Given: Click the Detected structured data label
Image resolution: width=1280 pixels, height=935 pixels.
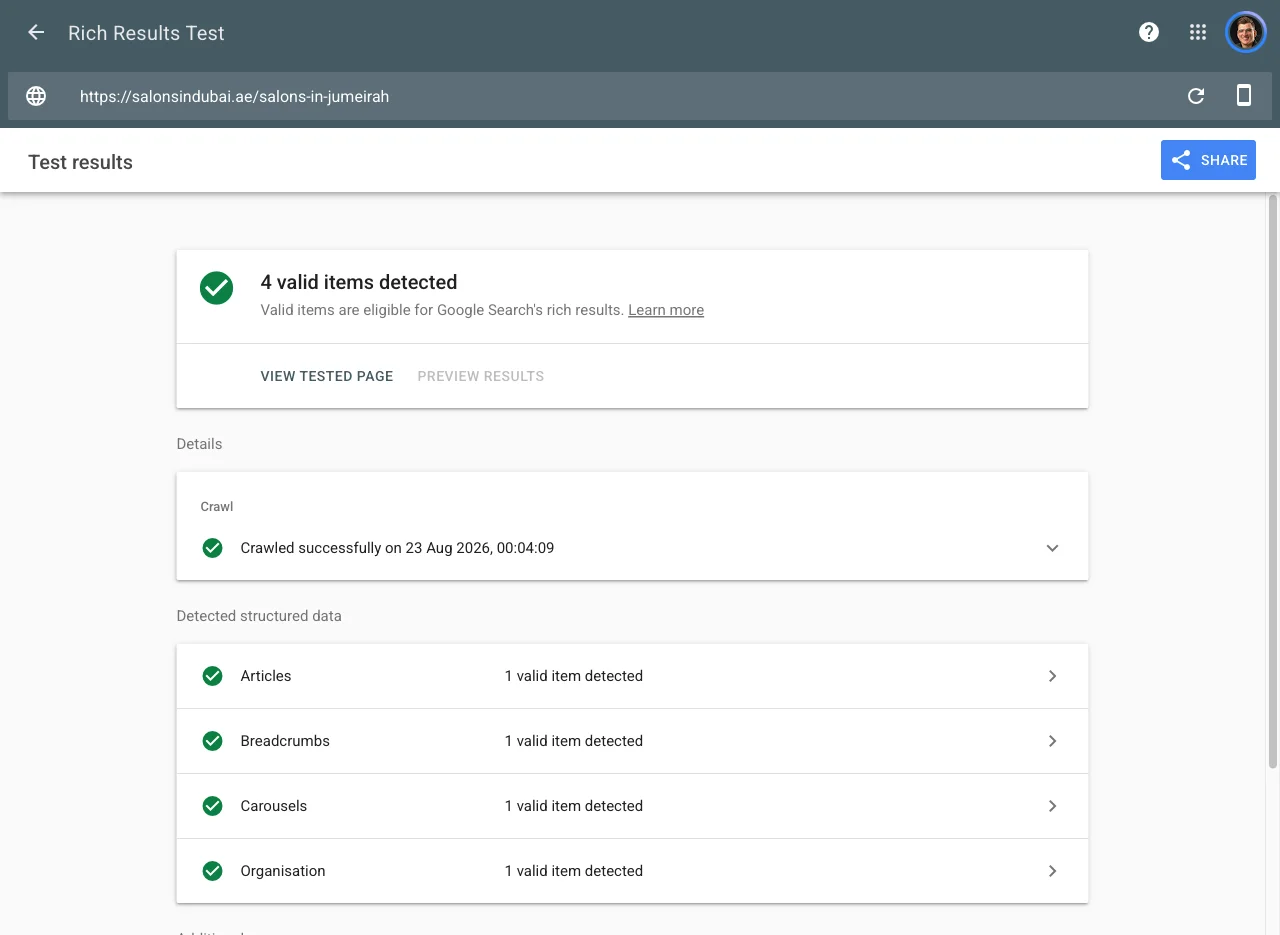Looking at the screenshot, I should pos(259,616).
